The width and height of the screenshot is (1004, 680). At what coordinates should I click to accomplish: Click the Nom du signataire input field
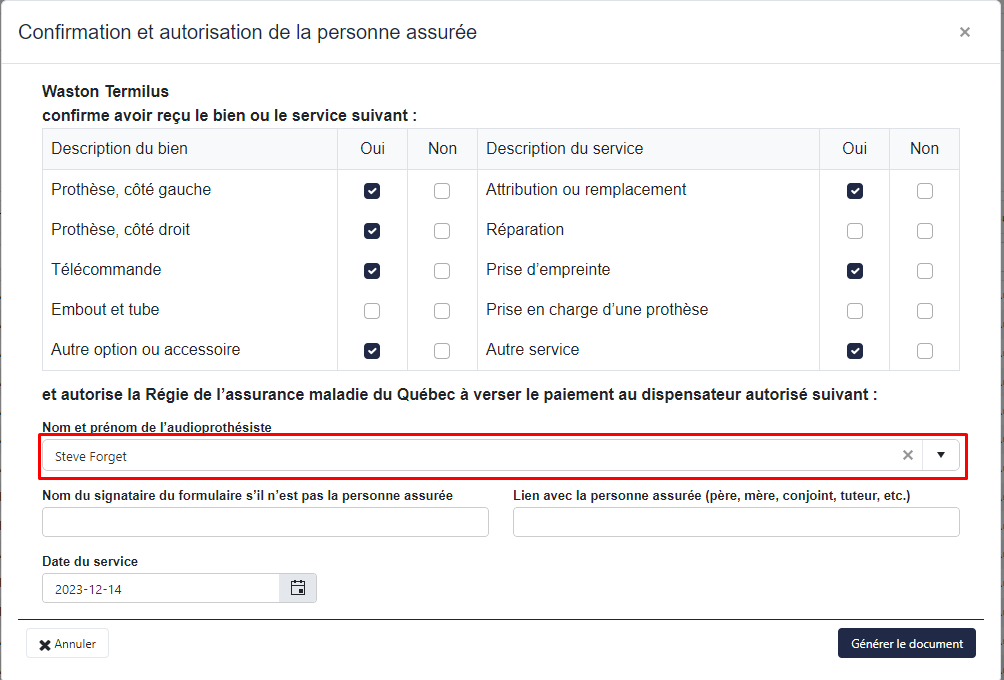tap(265, 522)
